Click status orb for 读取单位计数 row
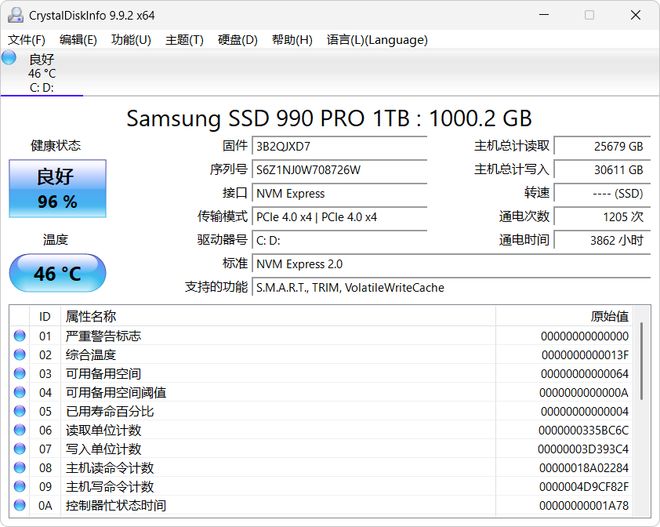660x527 pixels. point(20,430)
